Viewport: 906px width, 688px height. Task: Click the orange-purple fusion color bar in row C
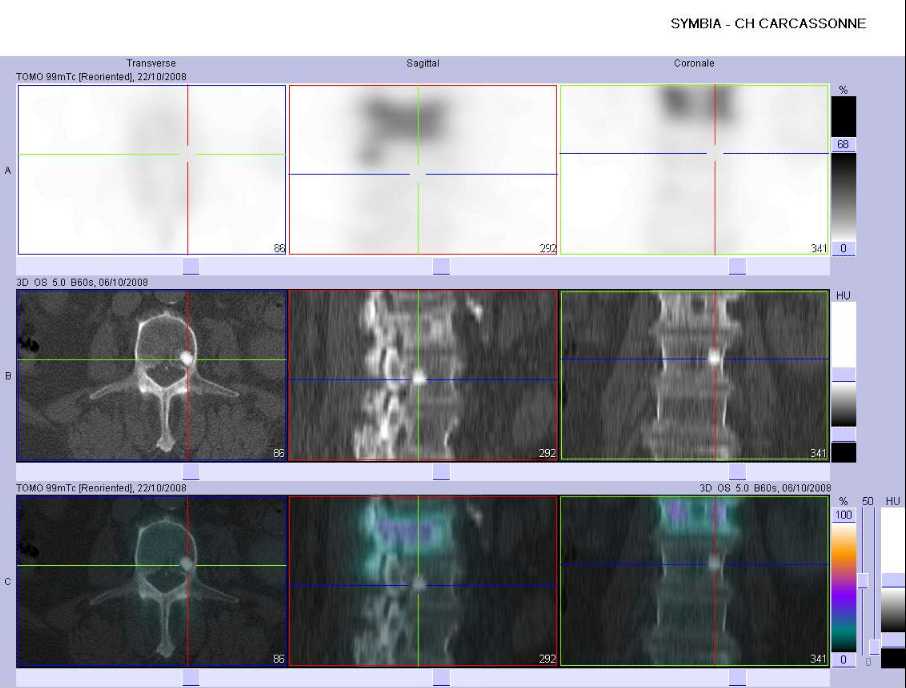pyautogui.click(x=844, y=587)
